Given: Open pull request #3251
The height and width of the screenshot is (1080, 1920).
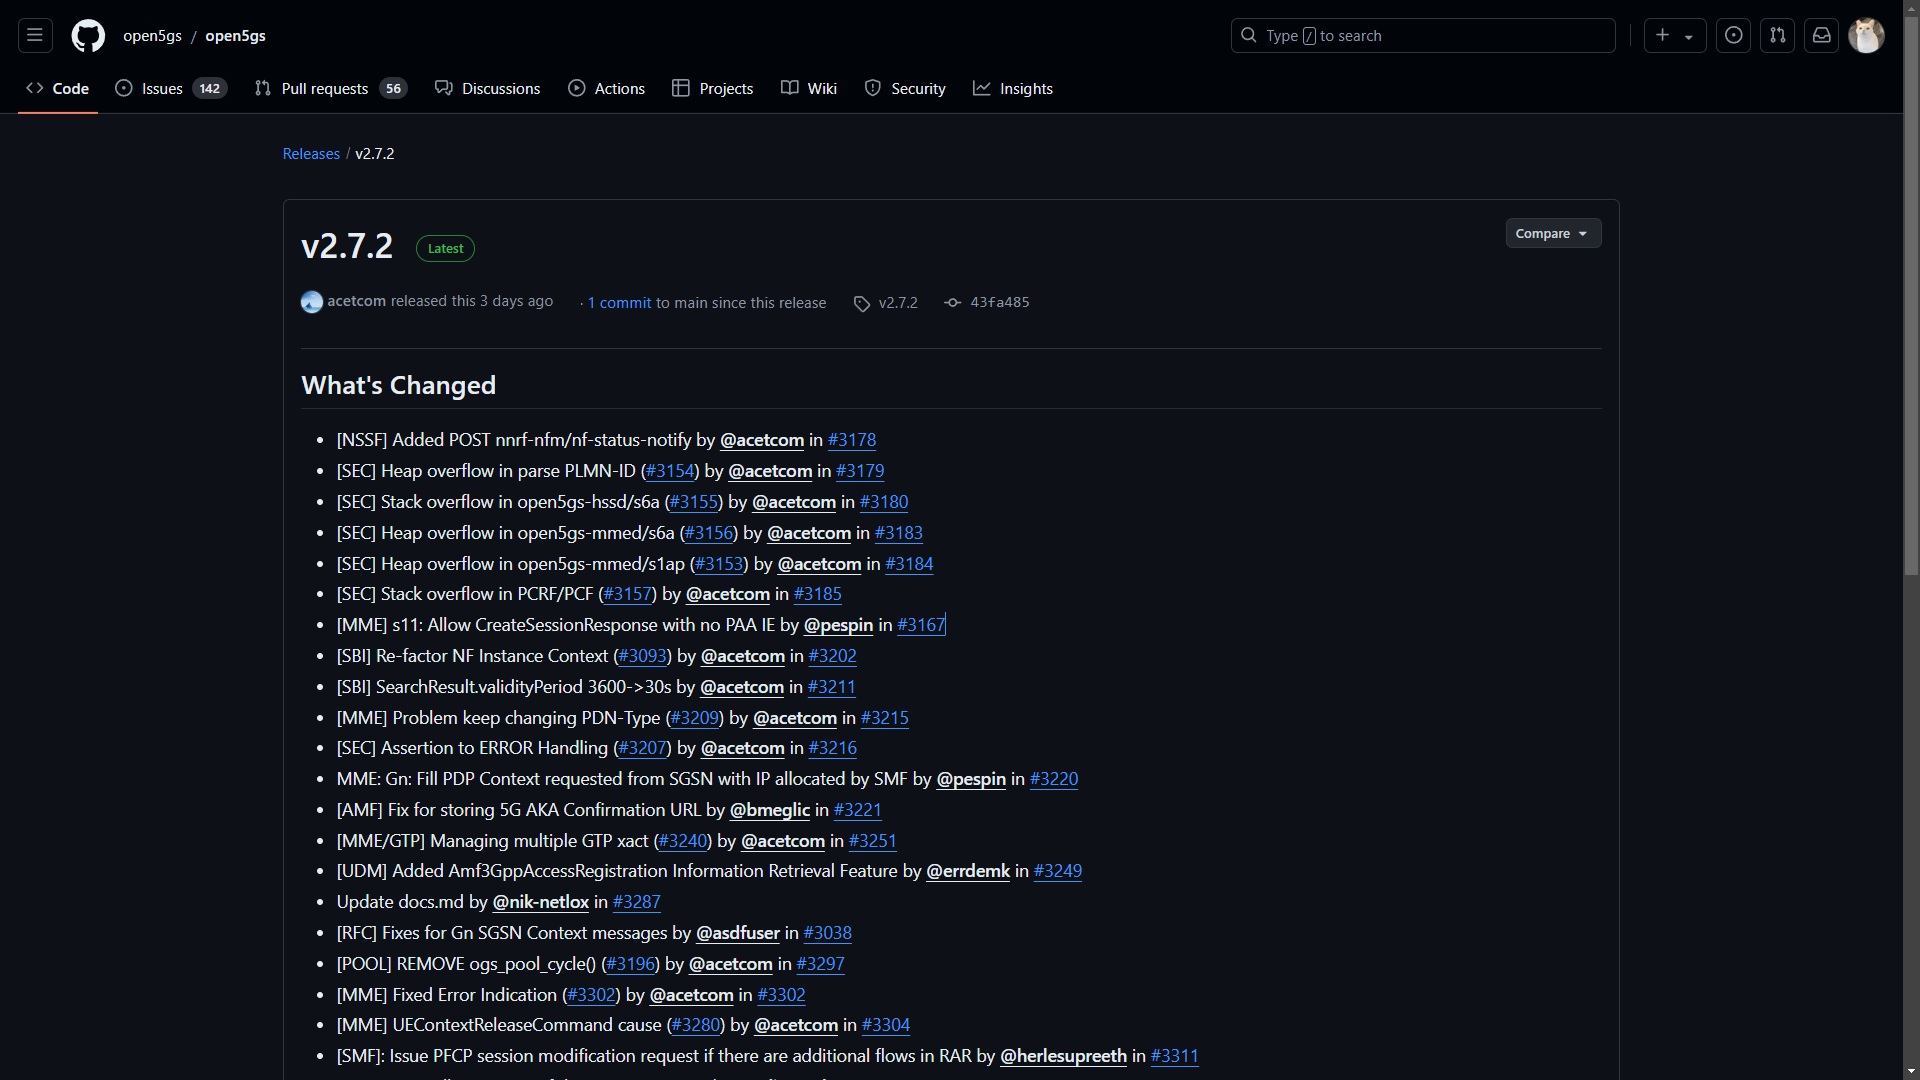Looking at the screenshot, I should tap(873, 841).
